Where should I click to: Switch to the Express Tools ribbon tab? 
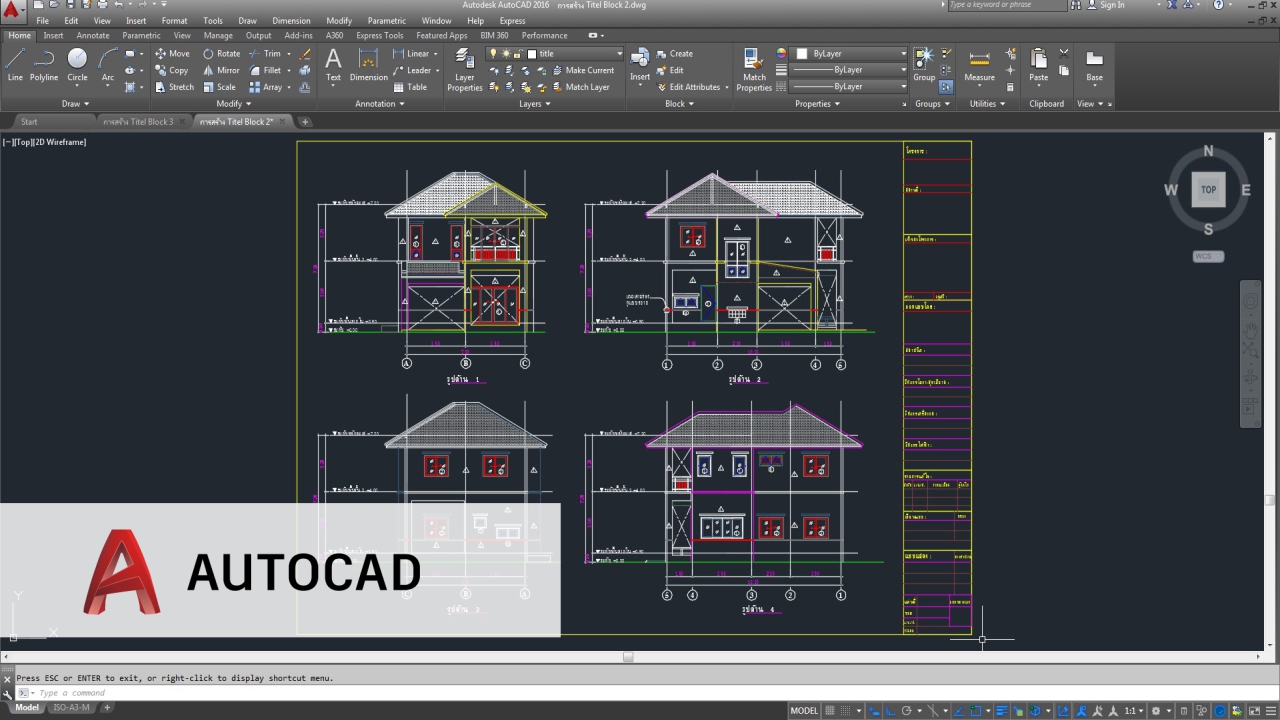(380, 36)
